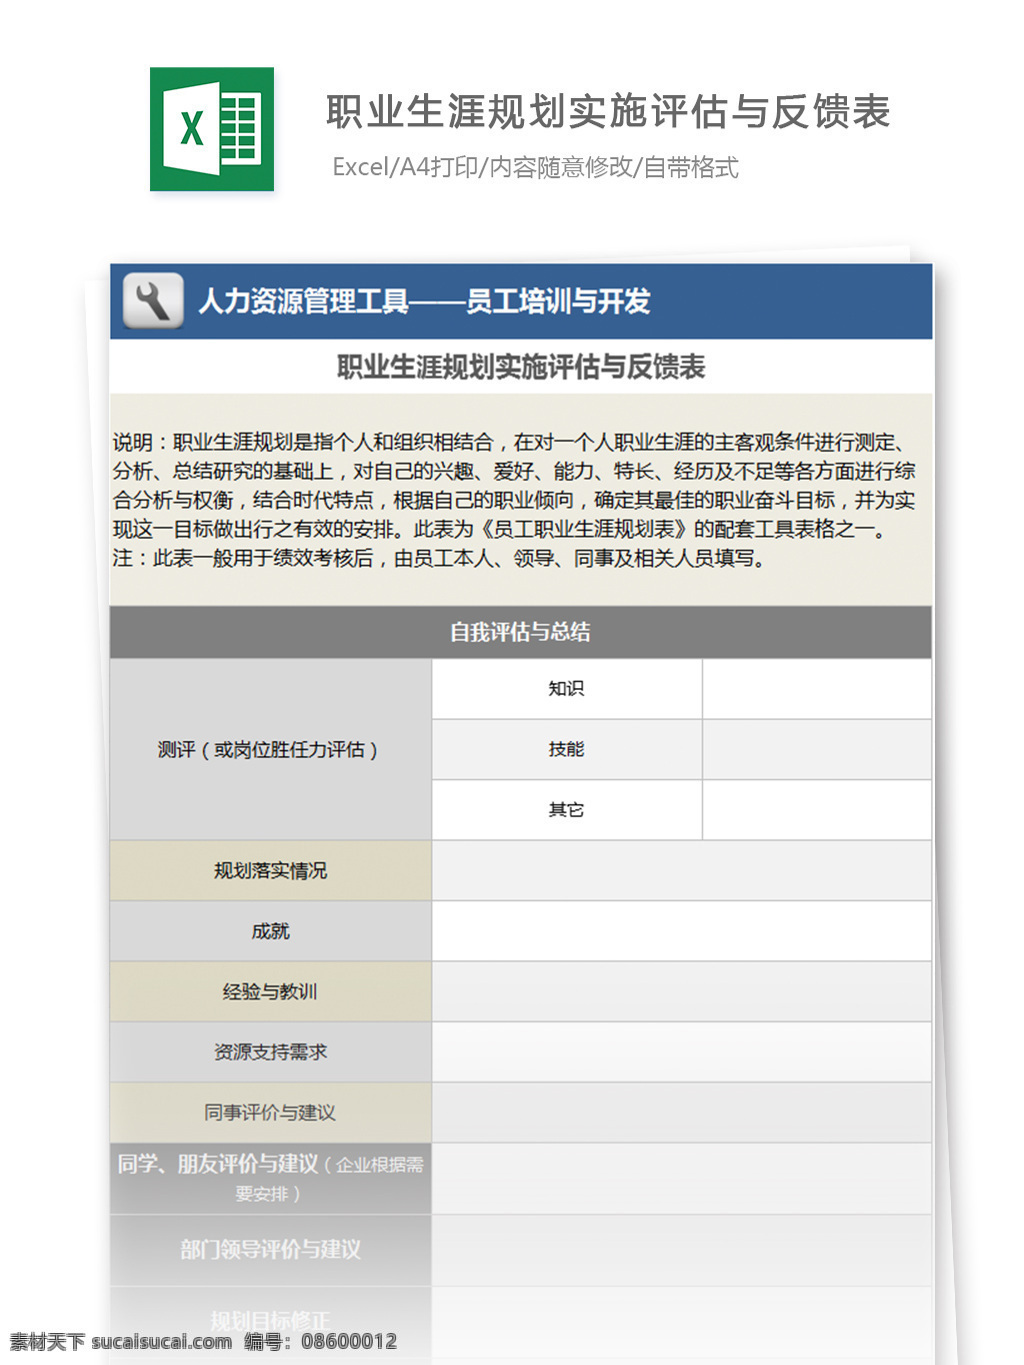The height and width of the screenshot is (1365, 1024).
Task: Click the 注：此表一般用于绩效考核后 note line
Action: click(440, 558)
